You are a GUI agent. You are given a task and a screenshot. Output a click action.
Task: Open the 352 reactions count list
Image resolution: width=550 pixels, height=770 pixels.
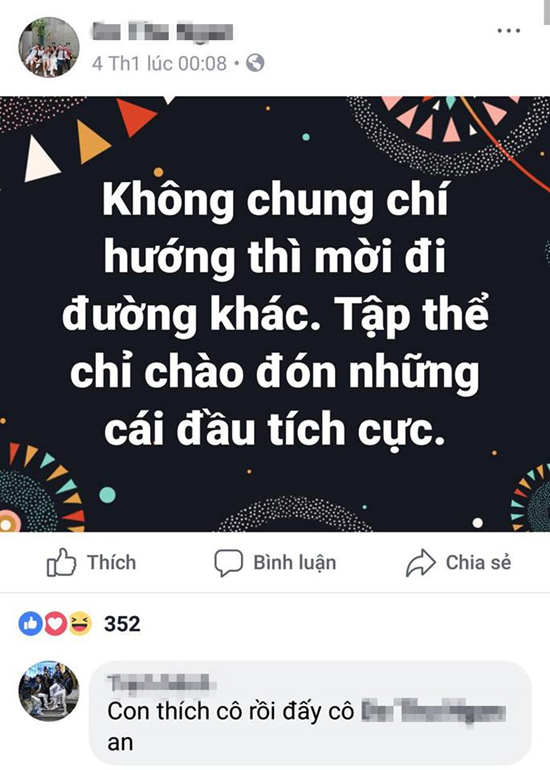122,624
